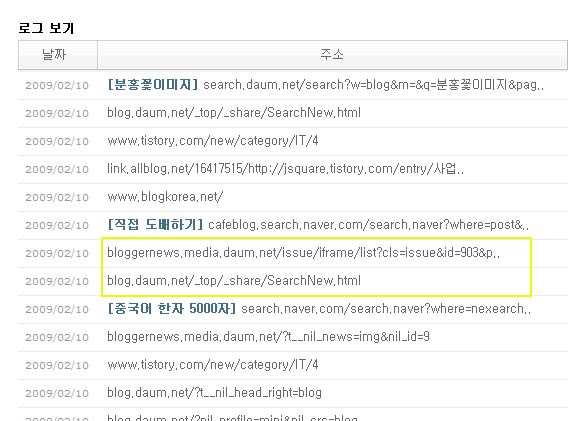The image size is (585, 421).
Task: Open the [분홍꽃이미지] keyword link
Action: tap(153, 85)
